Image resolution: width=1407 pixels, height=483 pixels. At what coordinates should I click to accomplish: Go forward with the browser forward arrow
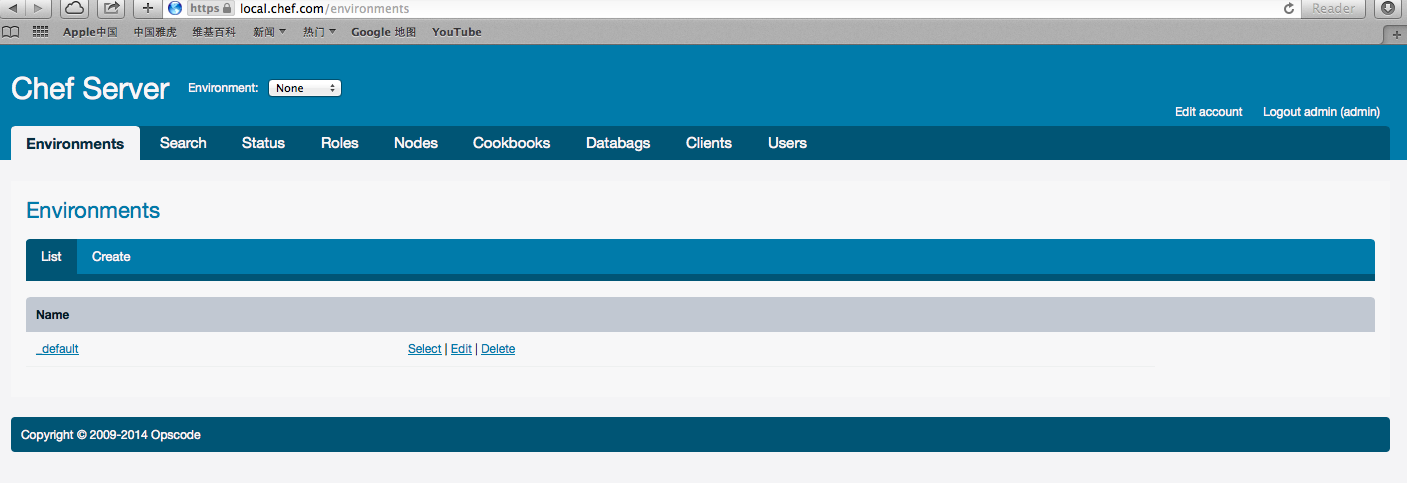(x=38, y=8)
